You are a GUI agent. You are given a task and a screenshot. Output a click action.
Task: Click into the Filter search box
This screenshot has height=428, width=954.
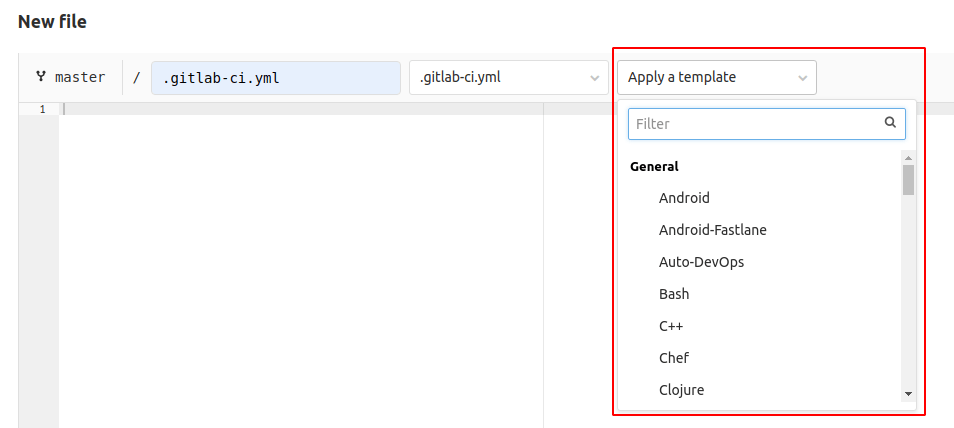(755, 124)
